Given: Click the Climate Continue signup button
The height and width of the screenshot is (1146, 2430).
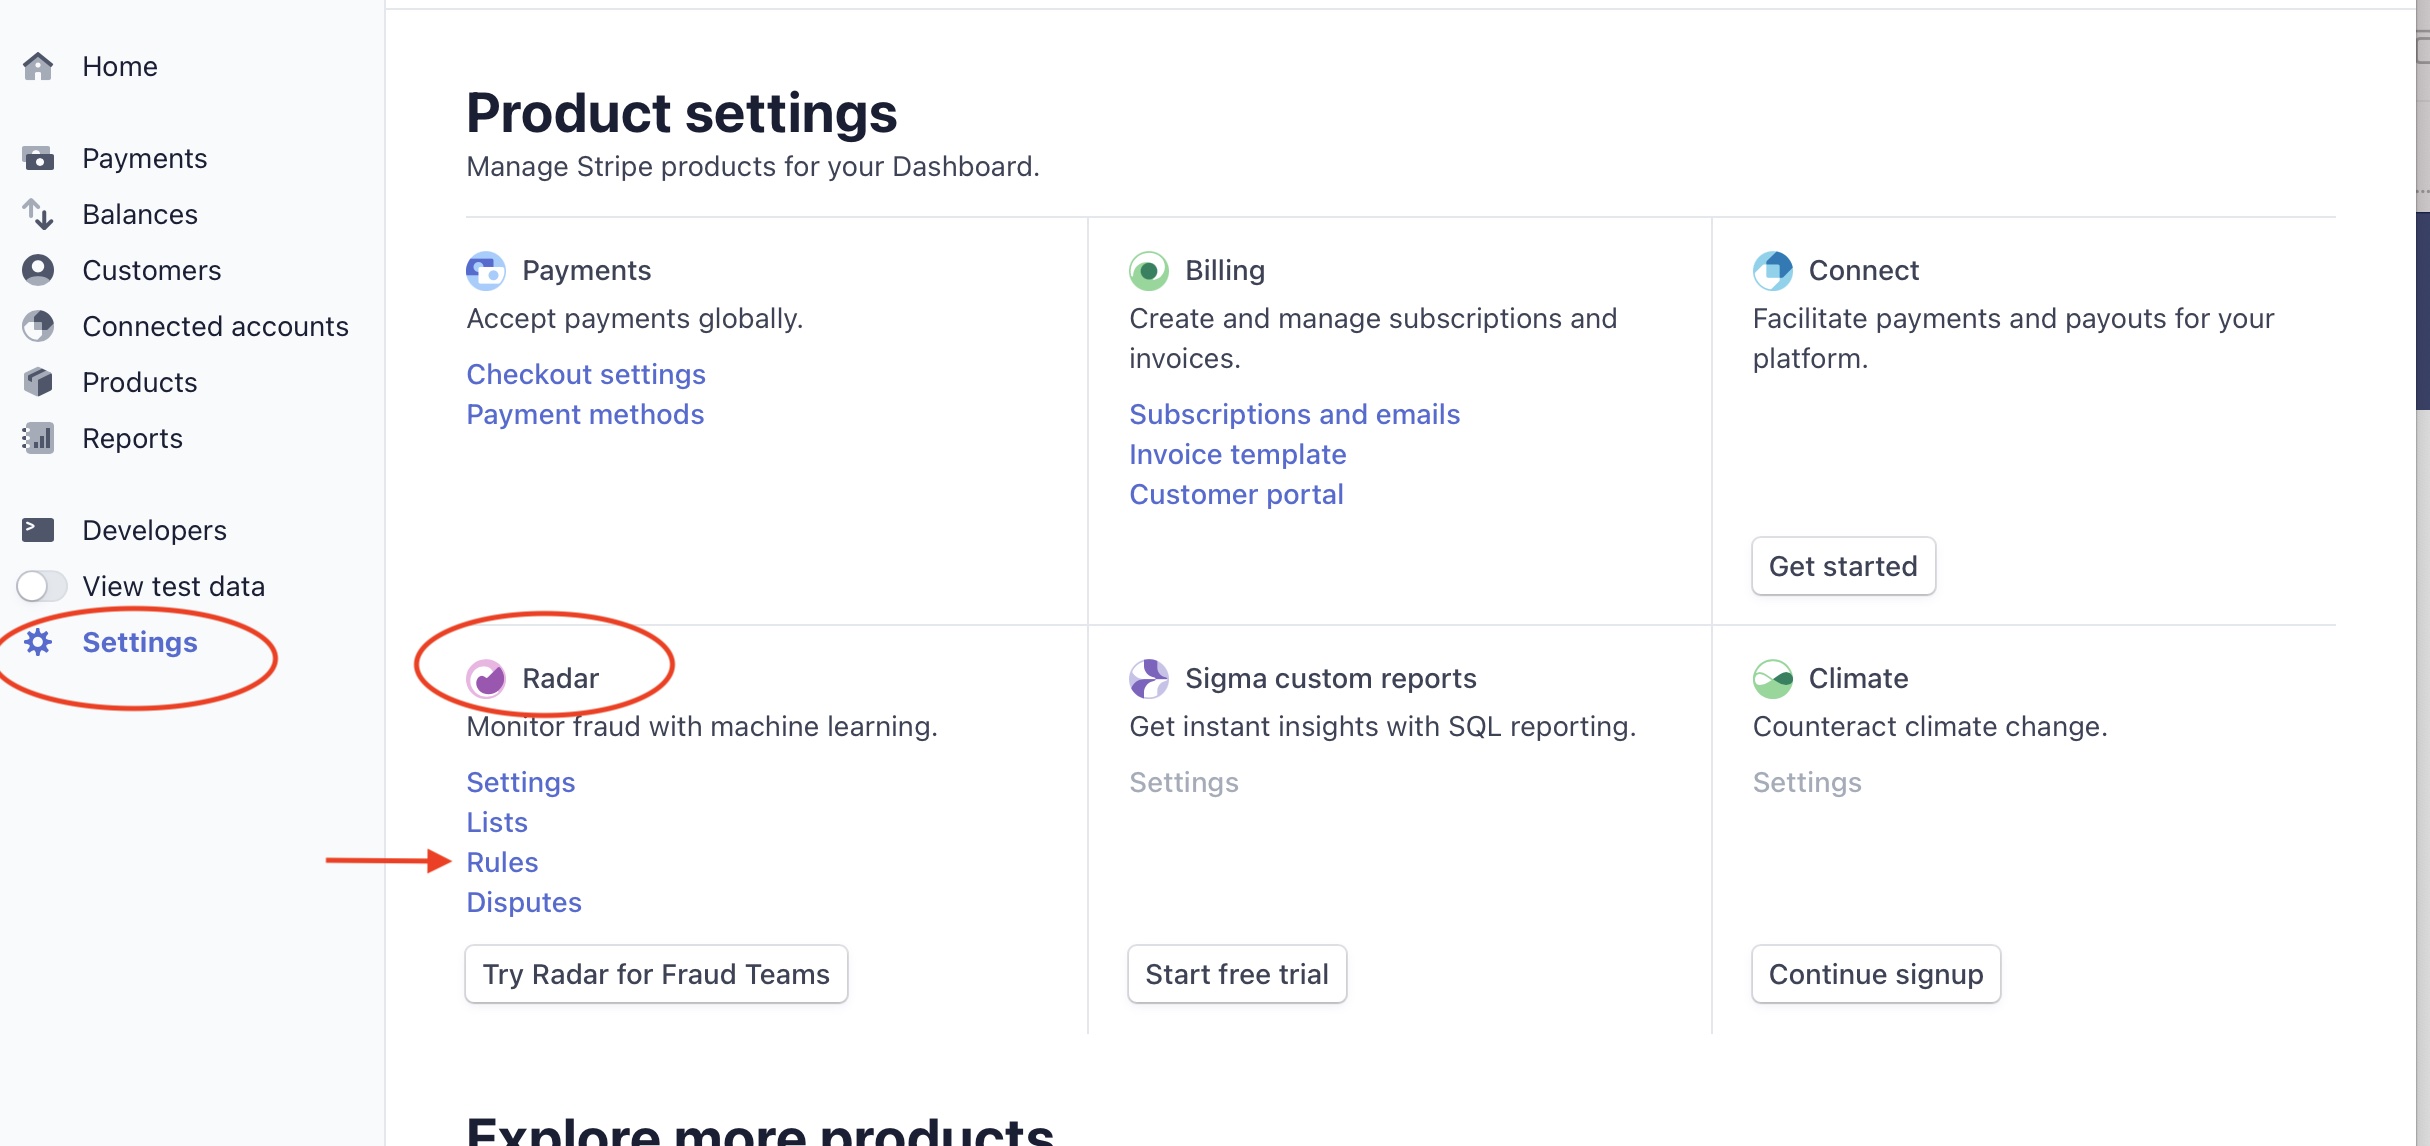Looking at the screenshot, I should [1876, 974].
